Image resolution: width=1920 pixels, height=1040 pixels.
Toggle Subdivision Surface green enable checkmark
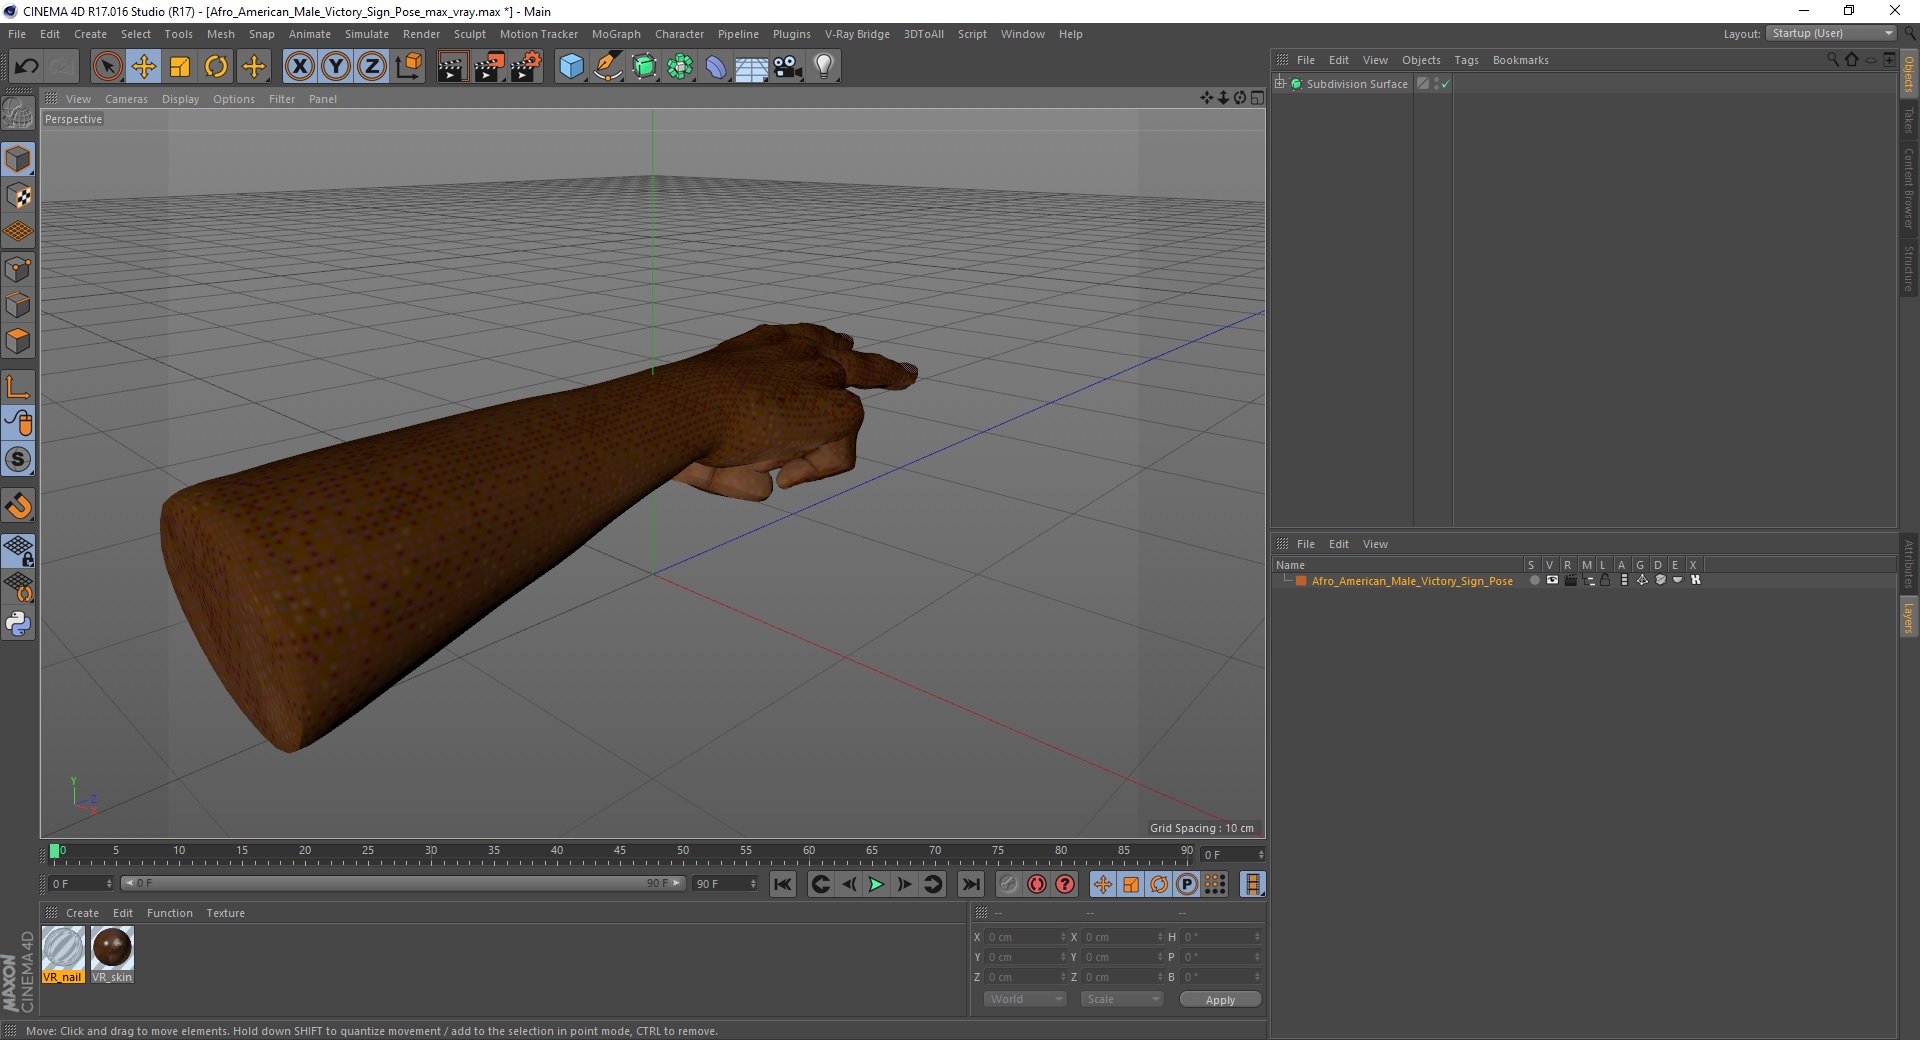point(1445,84)
